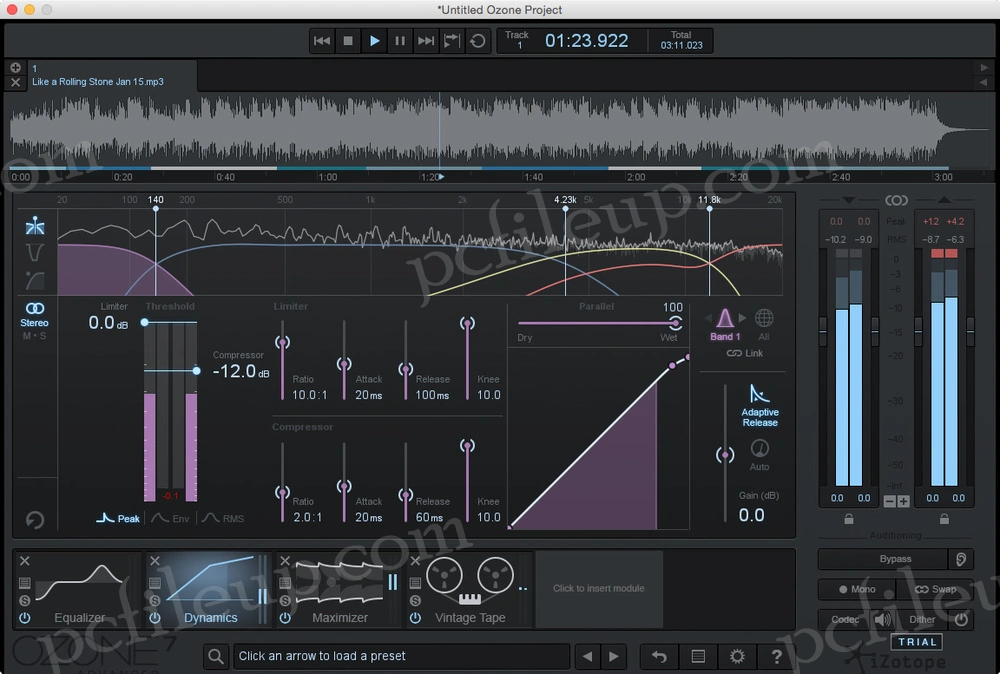Solo the Maximizer module
Screen dimensions: 1000x674
[x=284, y=600]
